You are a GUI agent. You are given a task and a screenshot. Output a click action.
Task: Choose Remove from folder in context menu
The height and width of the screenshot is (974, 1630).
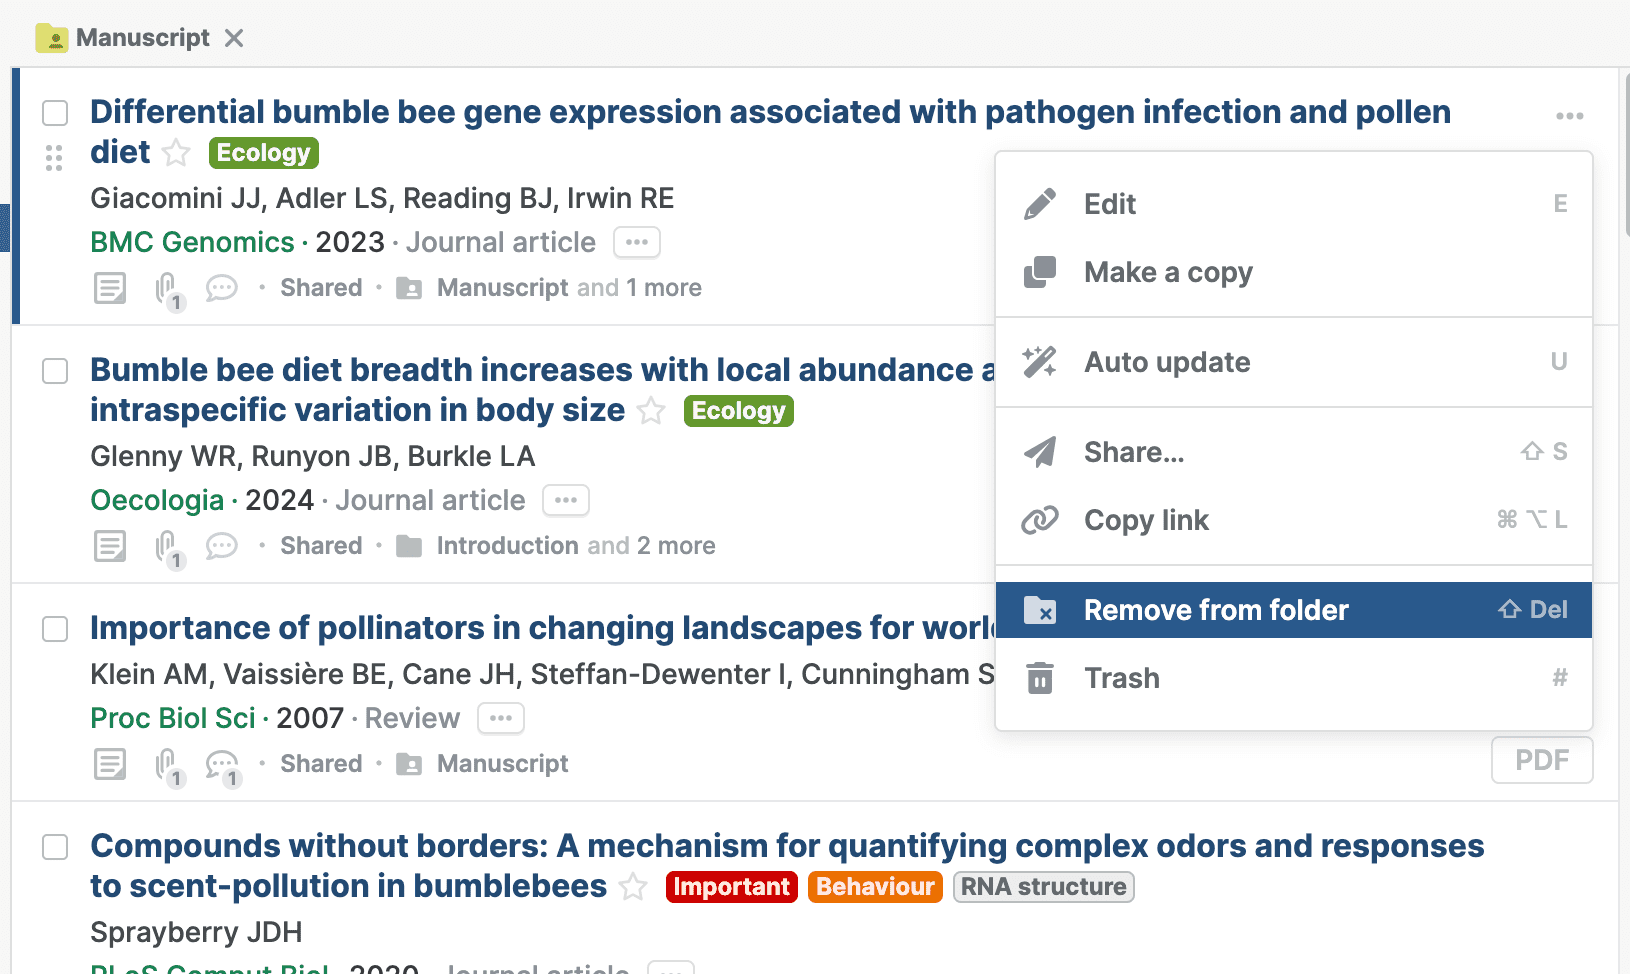point(1216,610)
